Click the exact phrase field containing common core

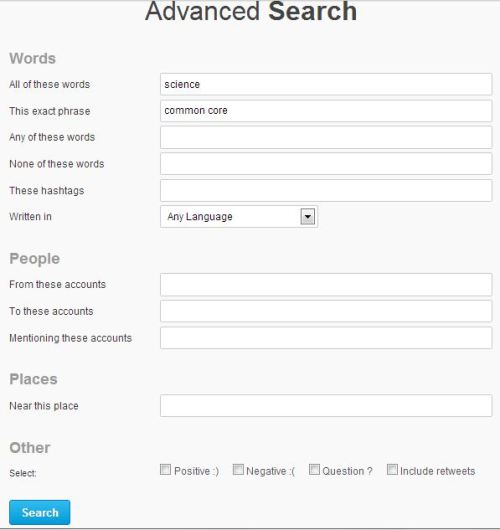[326, 111]
